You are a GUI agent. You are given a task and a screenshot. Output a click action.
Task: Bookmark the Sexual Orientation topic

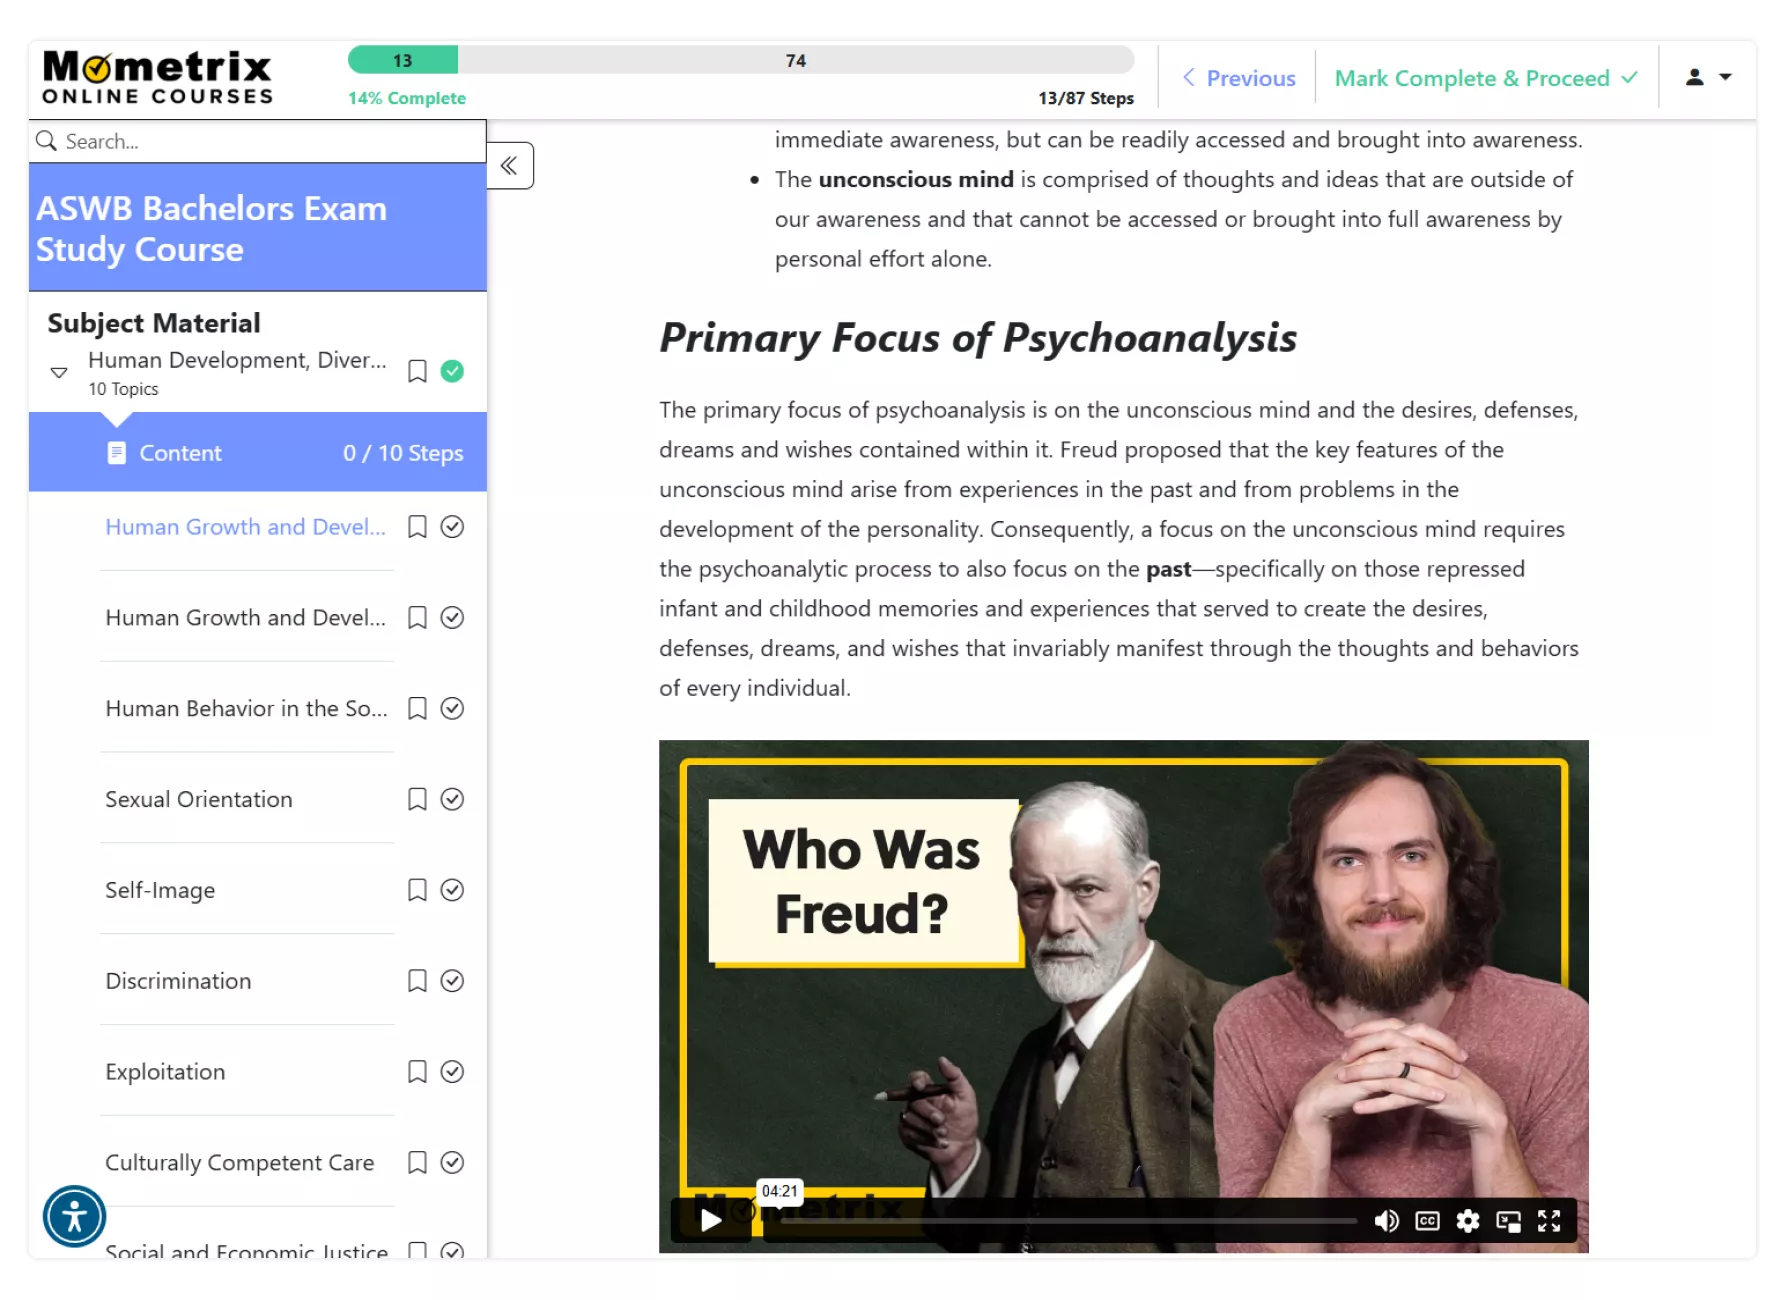pos(417,799)
